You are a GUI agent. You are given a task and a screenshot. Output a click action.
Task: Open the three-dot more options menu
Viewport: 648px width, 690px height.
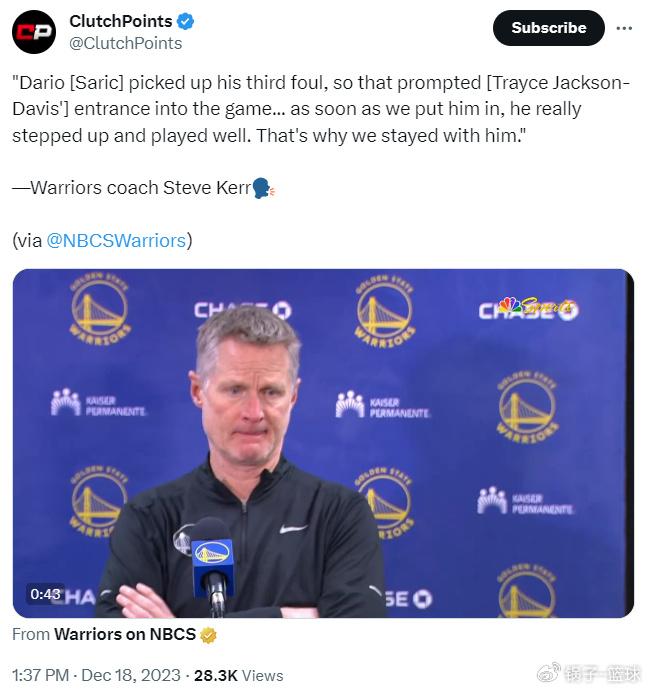(624, 28)
